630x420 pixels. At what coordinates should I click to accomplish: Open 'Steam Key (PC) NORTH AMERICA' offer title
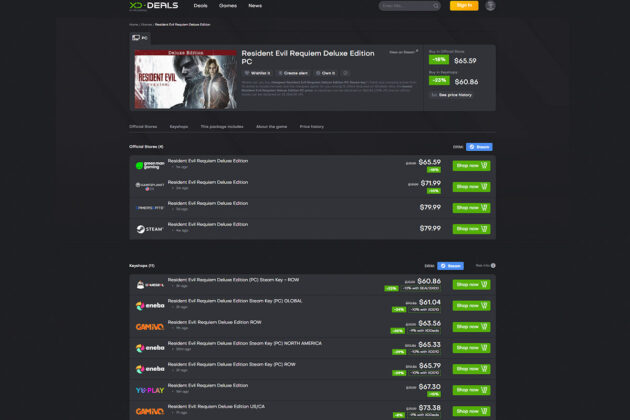245,343
